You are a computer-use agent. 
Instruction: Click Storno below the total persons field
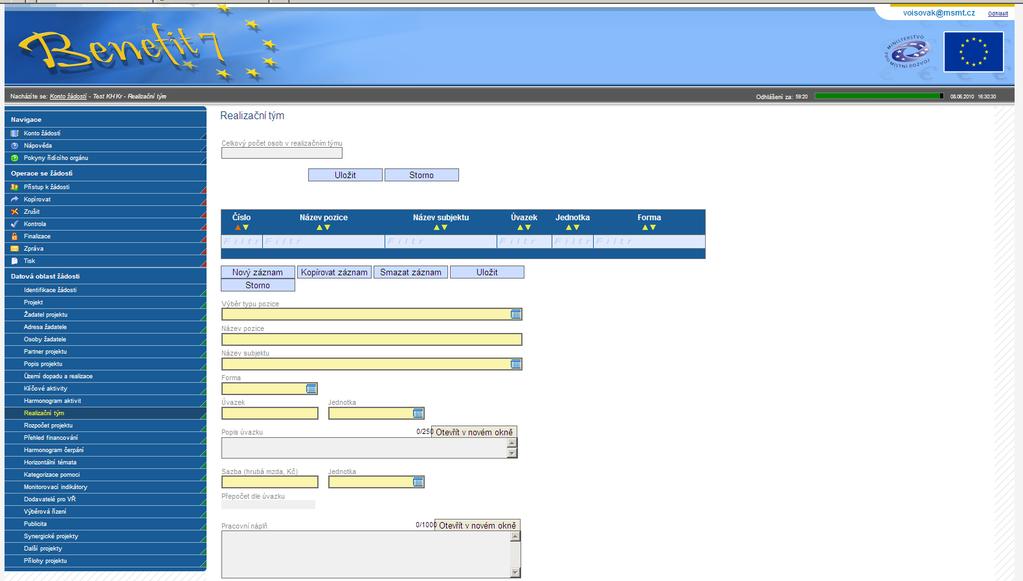(x=421, y=175)
